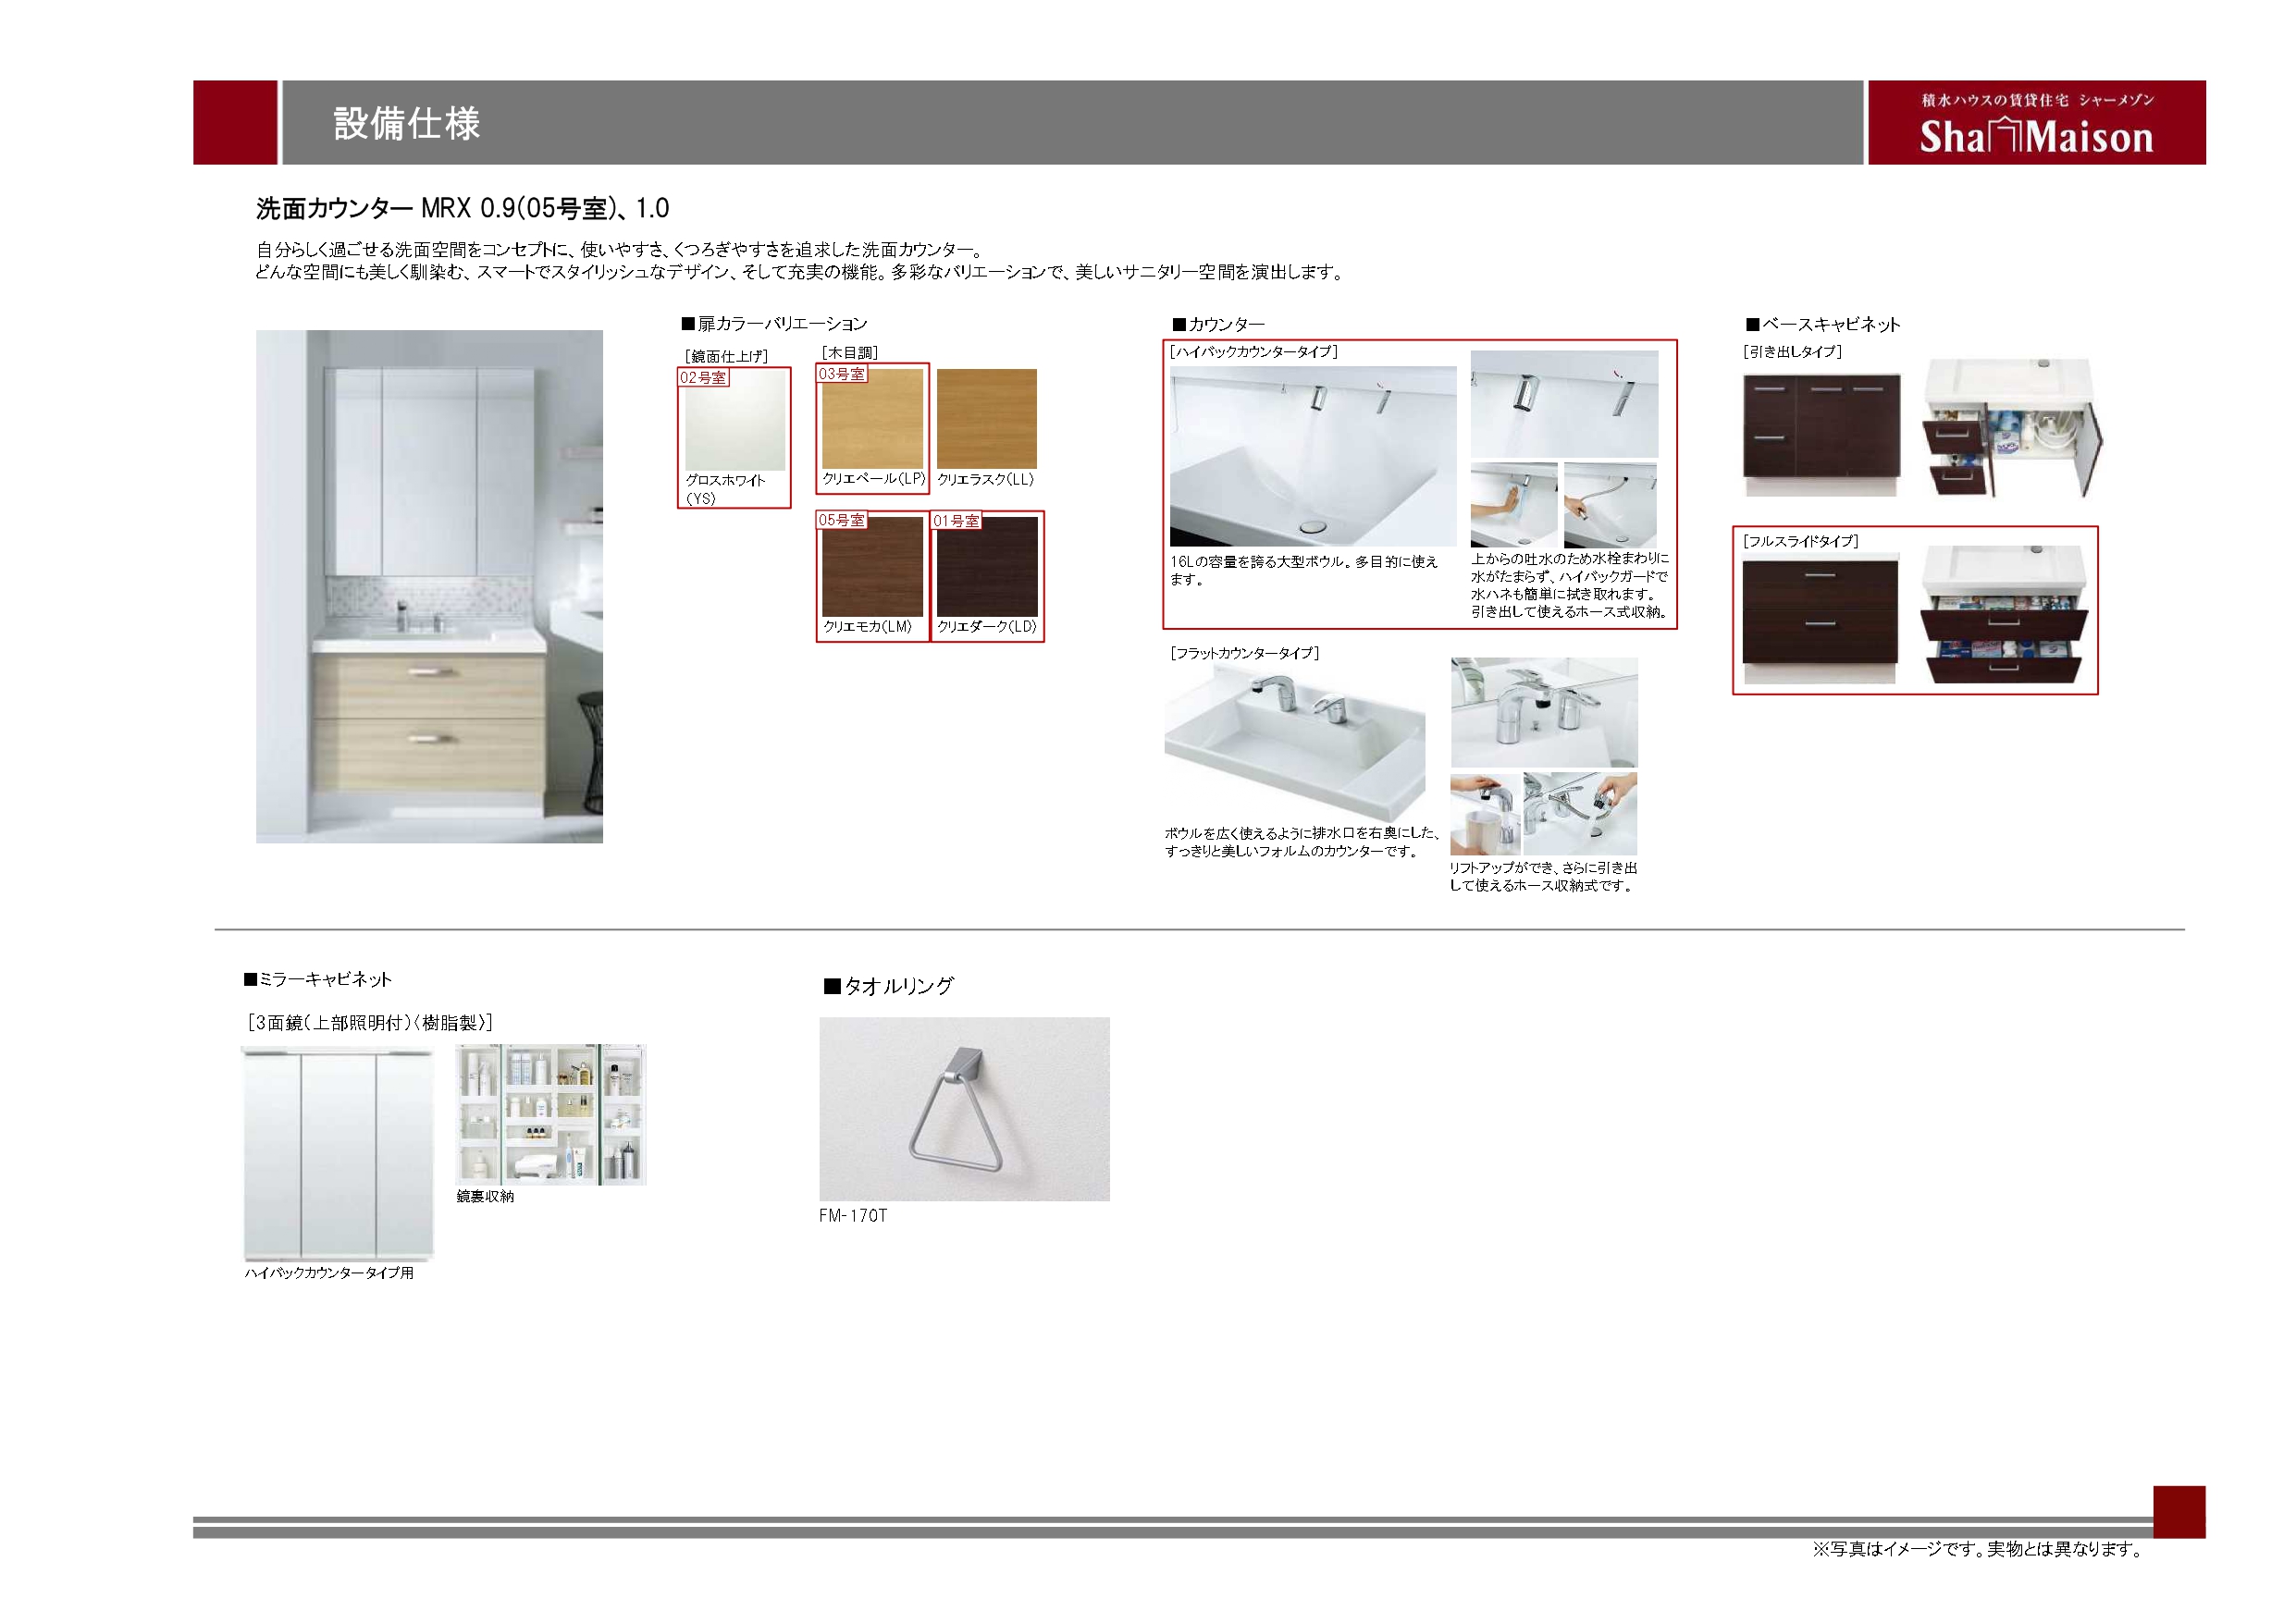Click the [ハイバックカウンタータイプ] label
Viewport: 2296px width, 1623px height.
(1253, 352)
